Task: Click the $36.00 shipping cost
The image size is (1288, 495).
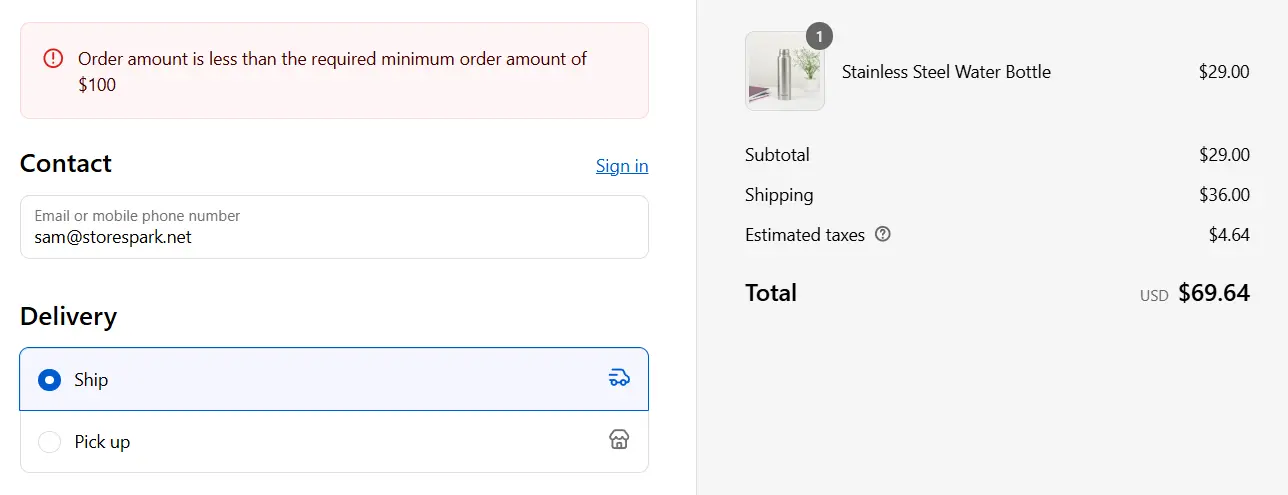Action: pos(1224,195)
